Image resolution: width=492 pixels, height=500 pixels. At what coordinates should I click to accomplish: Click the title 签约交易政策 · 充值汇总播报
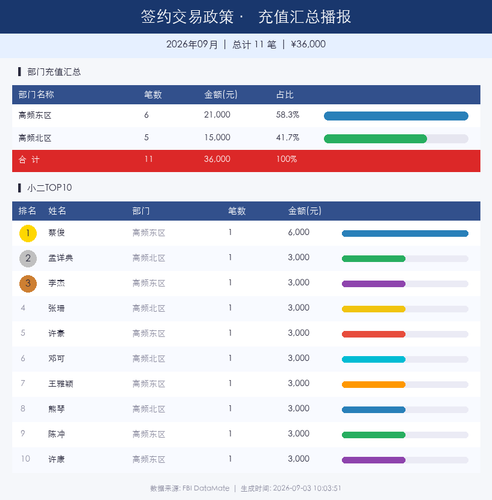pos(246,17)
